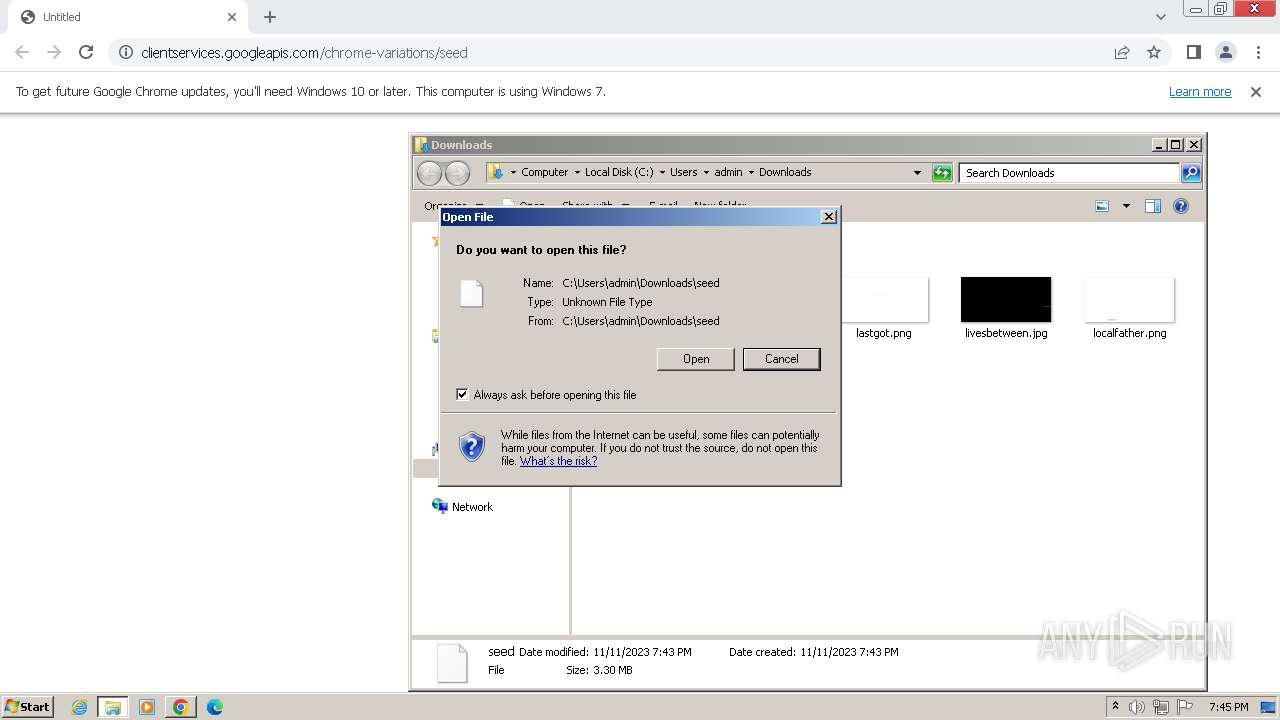Viewport: 1280px width, 720px height.
Task: Click the blank file icon in Open File dialog
Action: 472,293
